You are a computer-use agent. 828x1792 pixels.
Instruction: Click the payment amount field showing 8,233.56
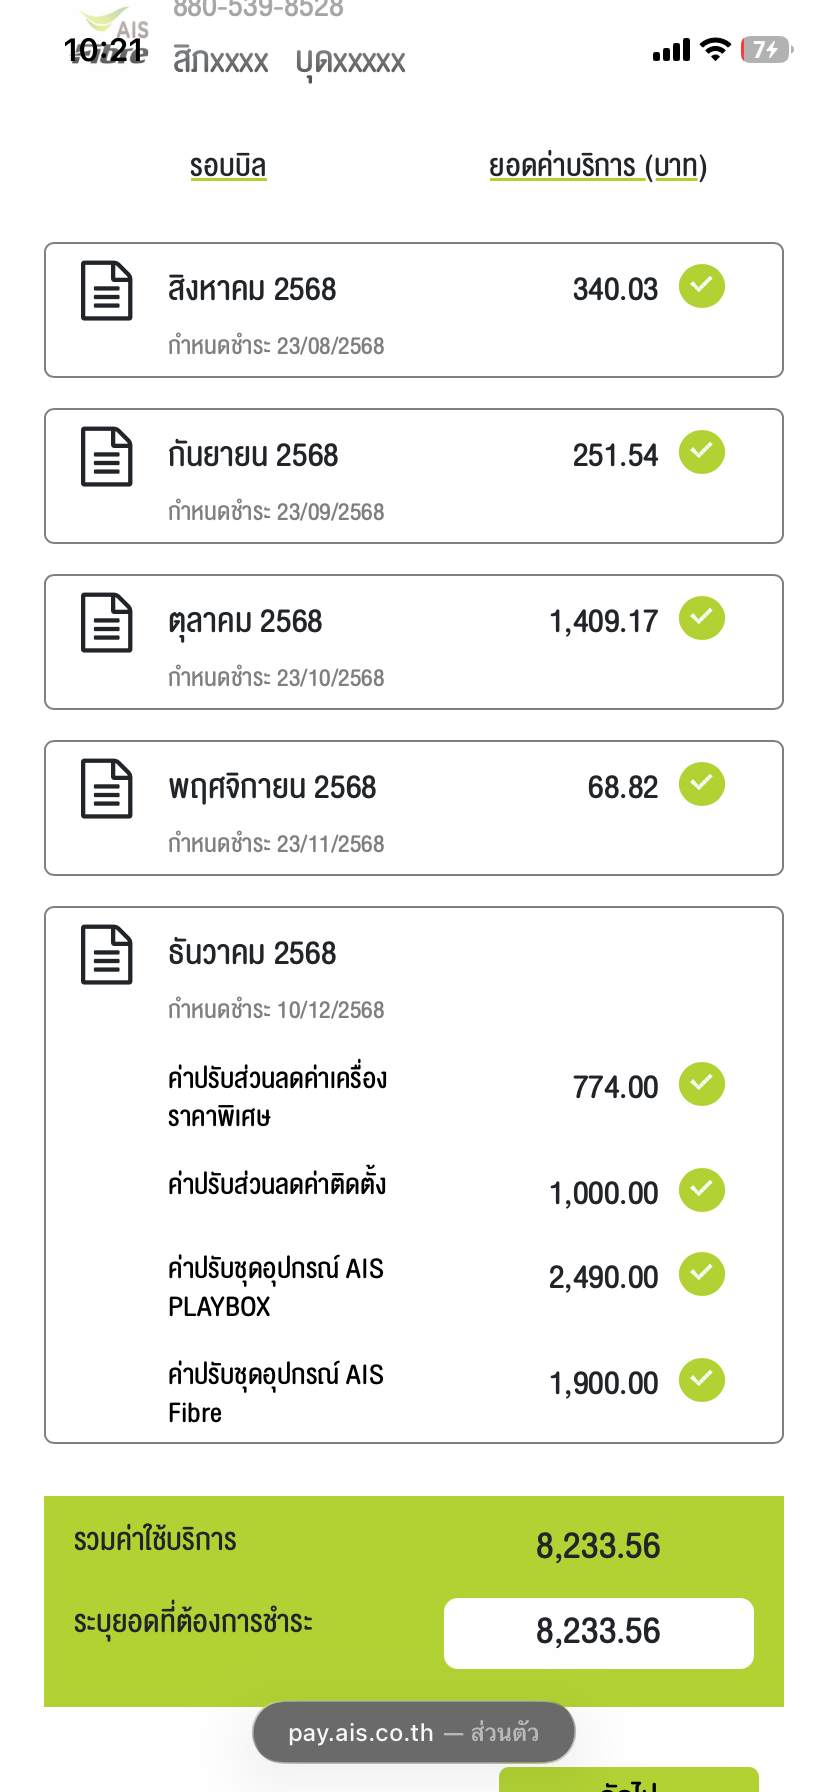tap(598, 1633)
